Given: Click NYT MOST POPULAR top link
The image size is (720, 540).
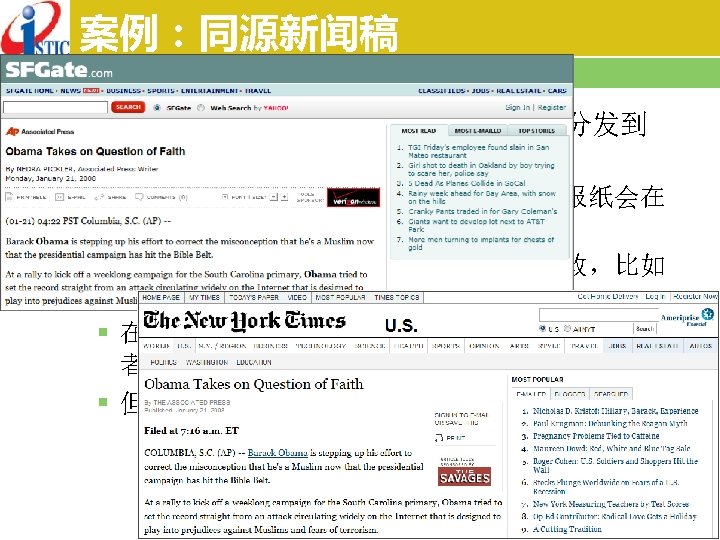Looking at the screenshot, I should pos(340,298).
